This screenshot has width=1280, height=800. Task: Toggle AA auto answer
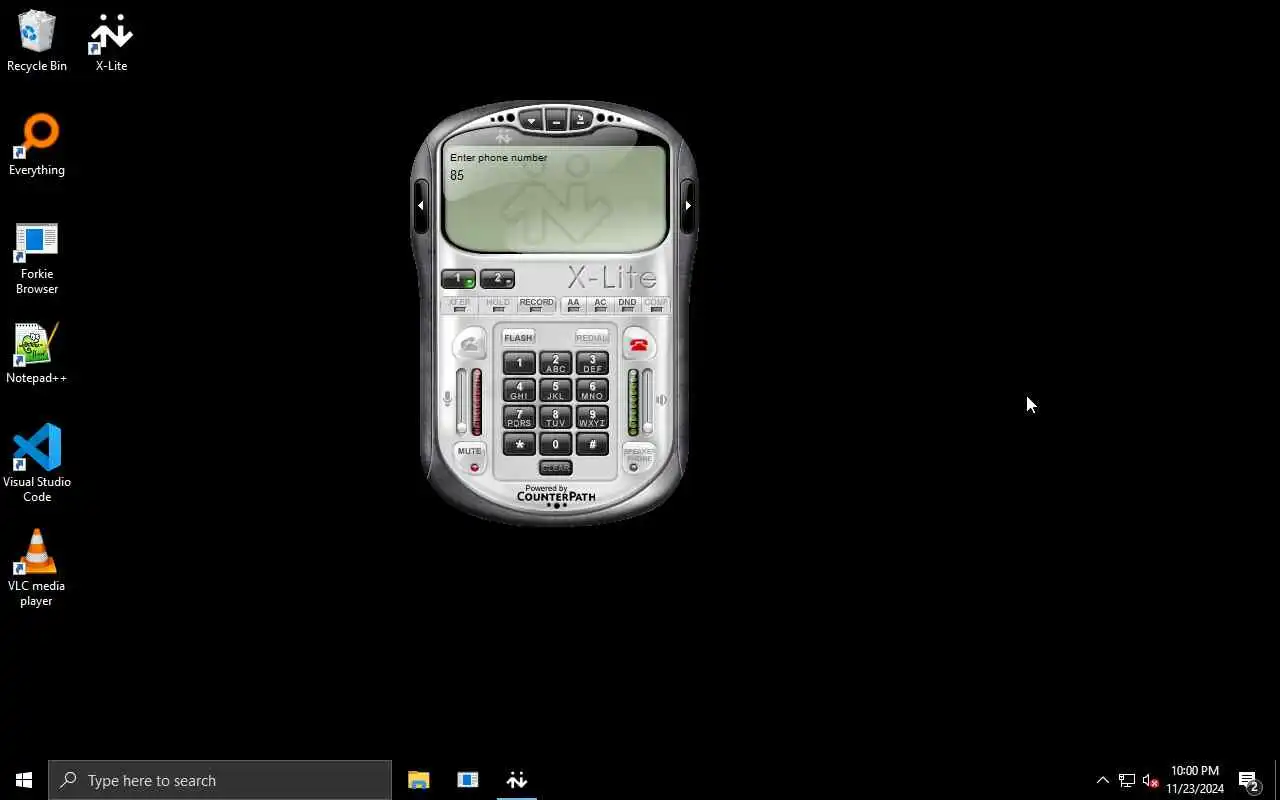click(573, 304)
